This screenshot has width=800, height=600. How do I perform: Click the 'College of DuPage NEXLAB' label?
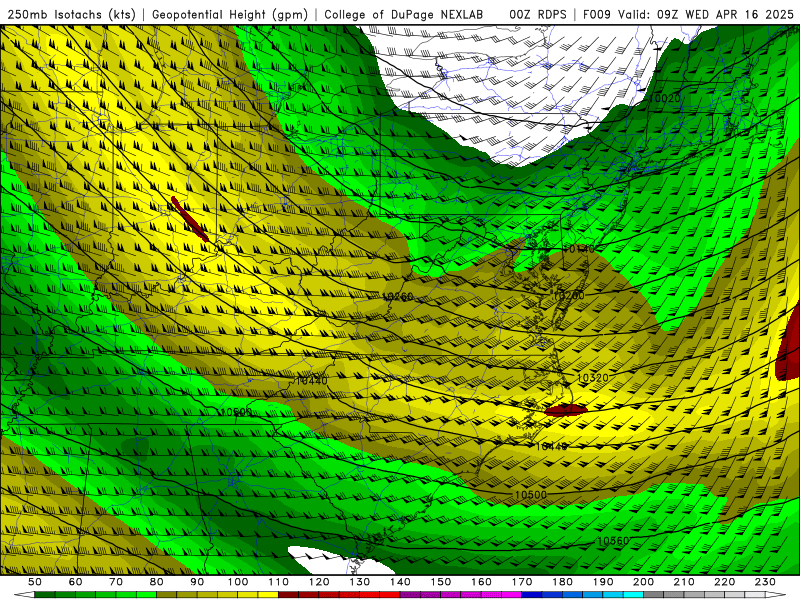coord(404,14)
